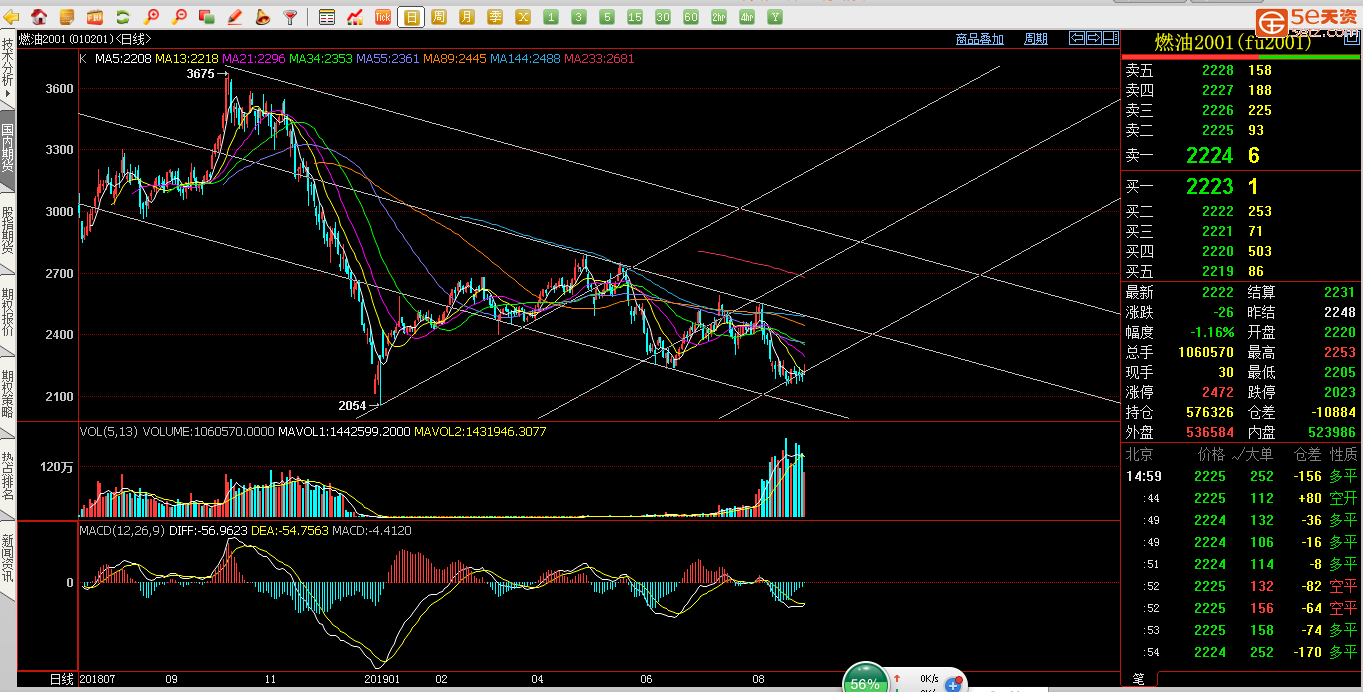Click the green 56% circular indicator
Image resolution: width=1363 pixels, height=692 pixels.
pos(865,679)
